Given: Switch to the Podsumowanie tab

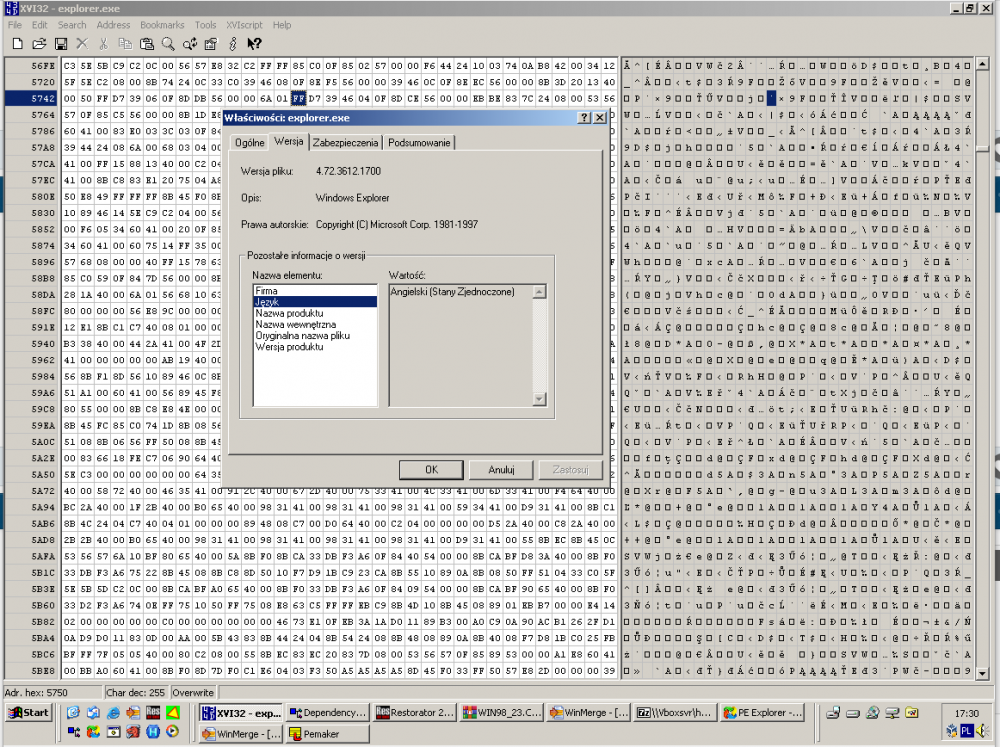Looking at the screenshot, I should pyautogui.click(x=418, y=143).
